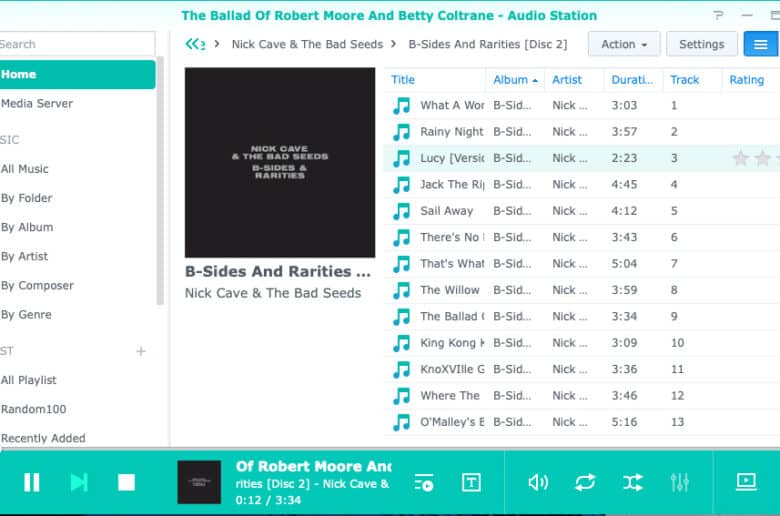Sort by the Album column header
The height and width of the screenshot is (516, 780).
(515, 80)
